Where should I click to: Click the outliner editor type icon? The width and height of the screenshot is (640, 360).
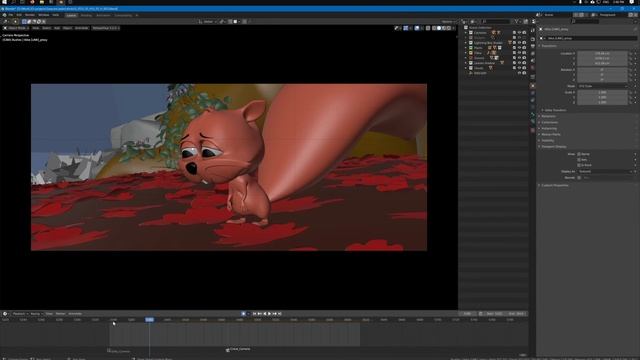point(465,21)
